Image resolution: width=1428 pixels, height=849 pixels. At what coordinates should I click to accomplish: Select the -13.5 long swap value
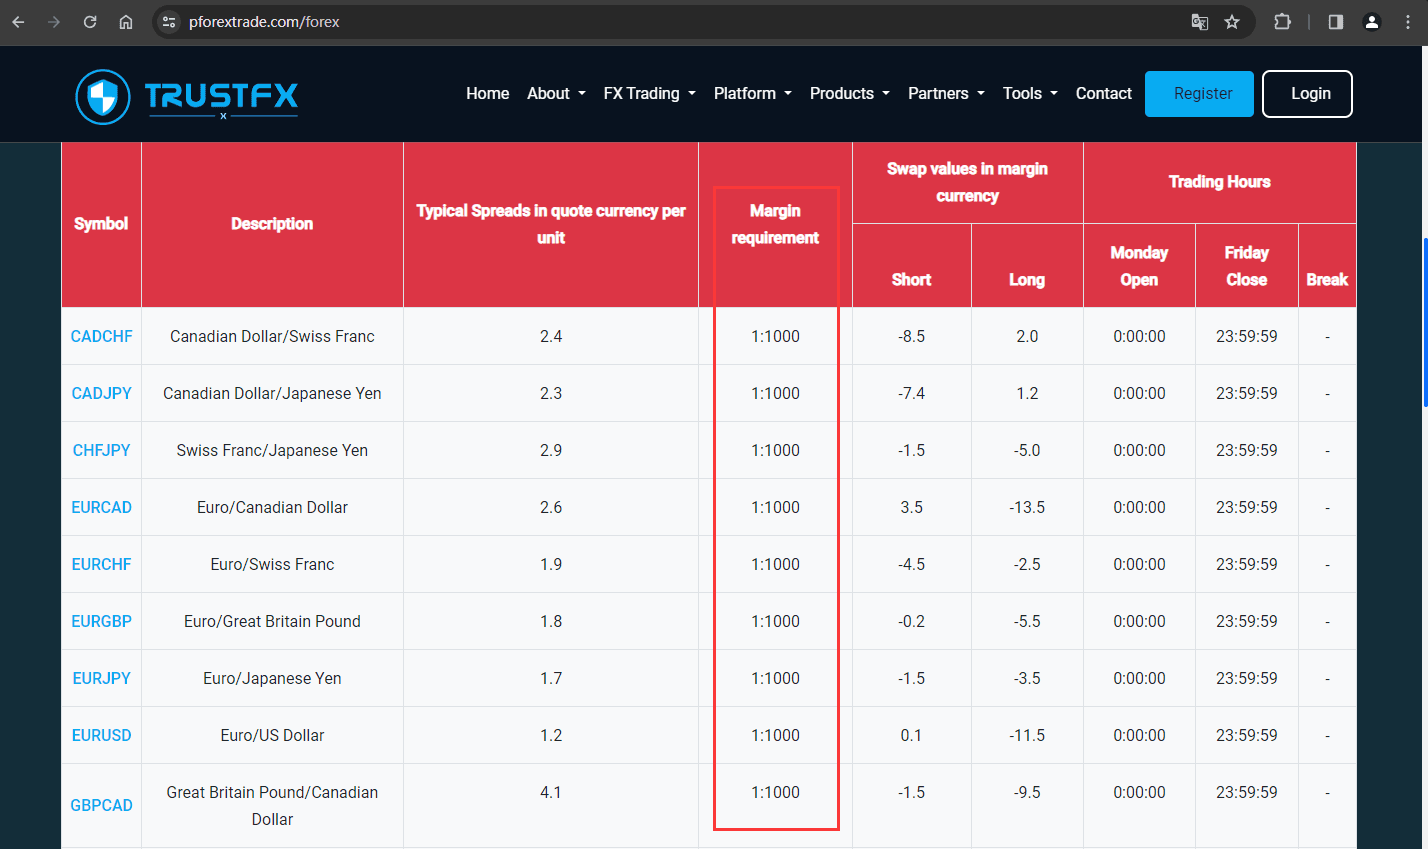click(x=1027, y=507)
